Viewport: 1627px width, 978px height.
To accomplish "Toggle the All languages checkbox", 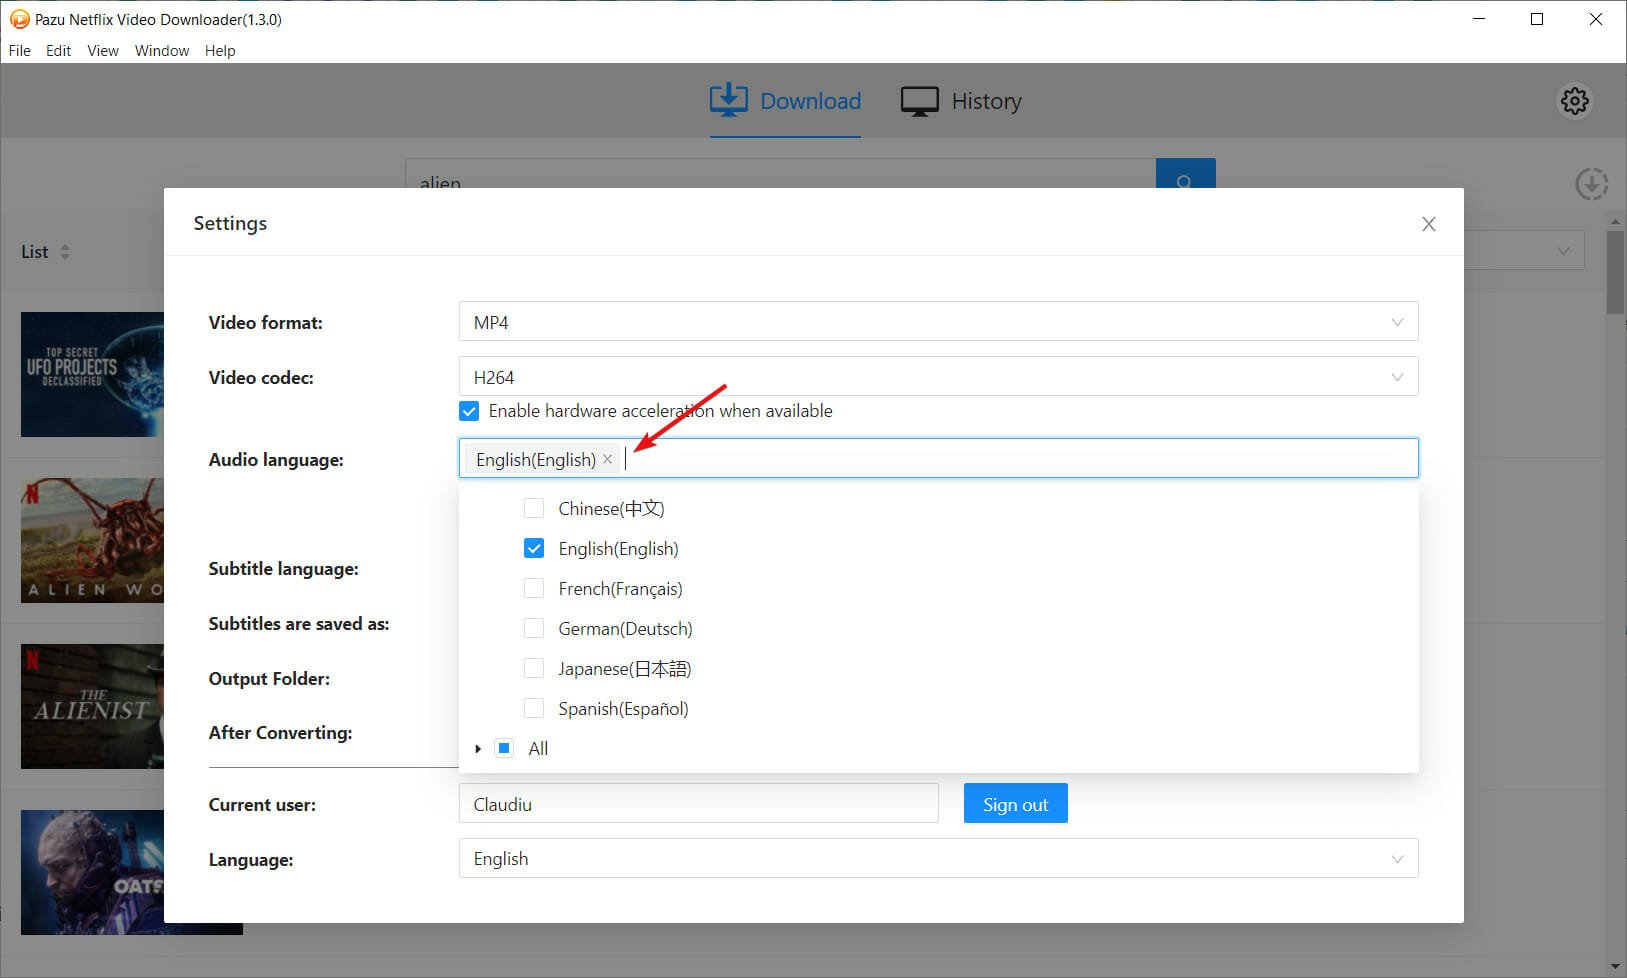I will coord(504,748).
